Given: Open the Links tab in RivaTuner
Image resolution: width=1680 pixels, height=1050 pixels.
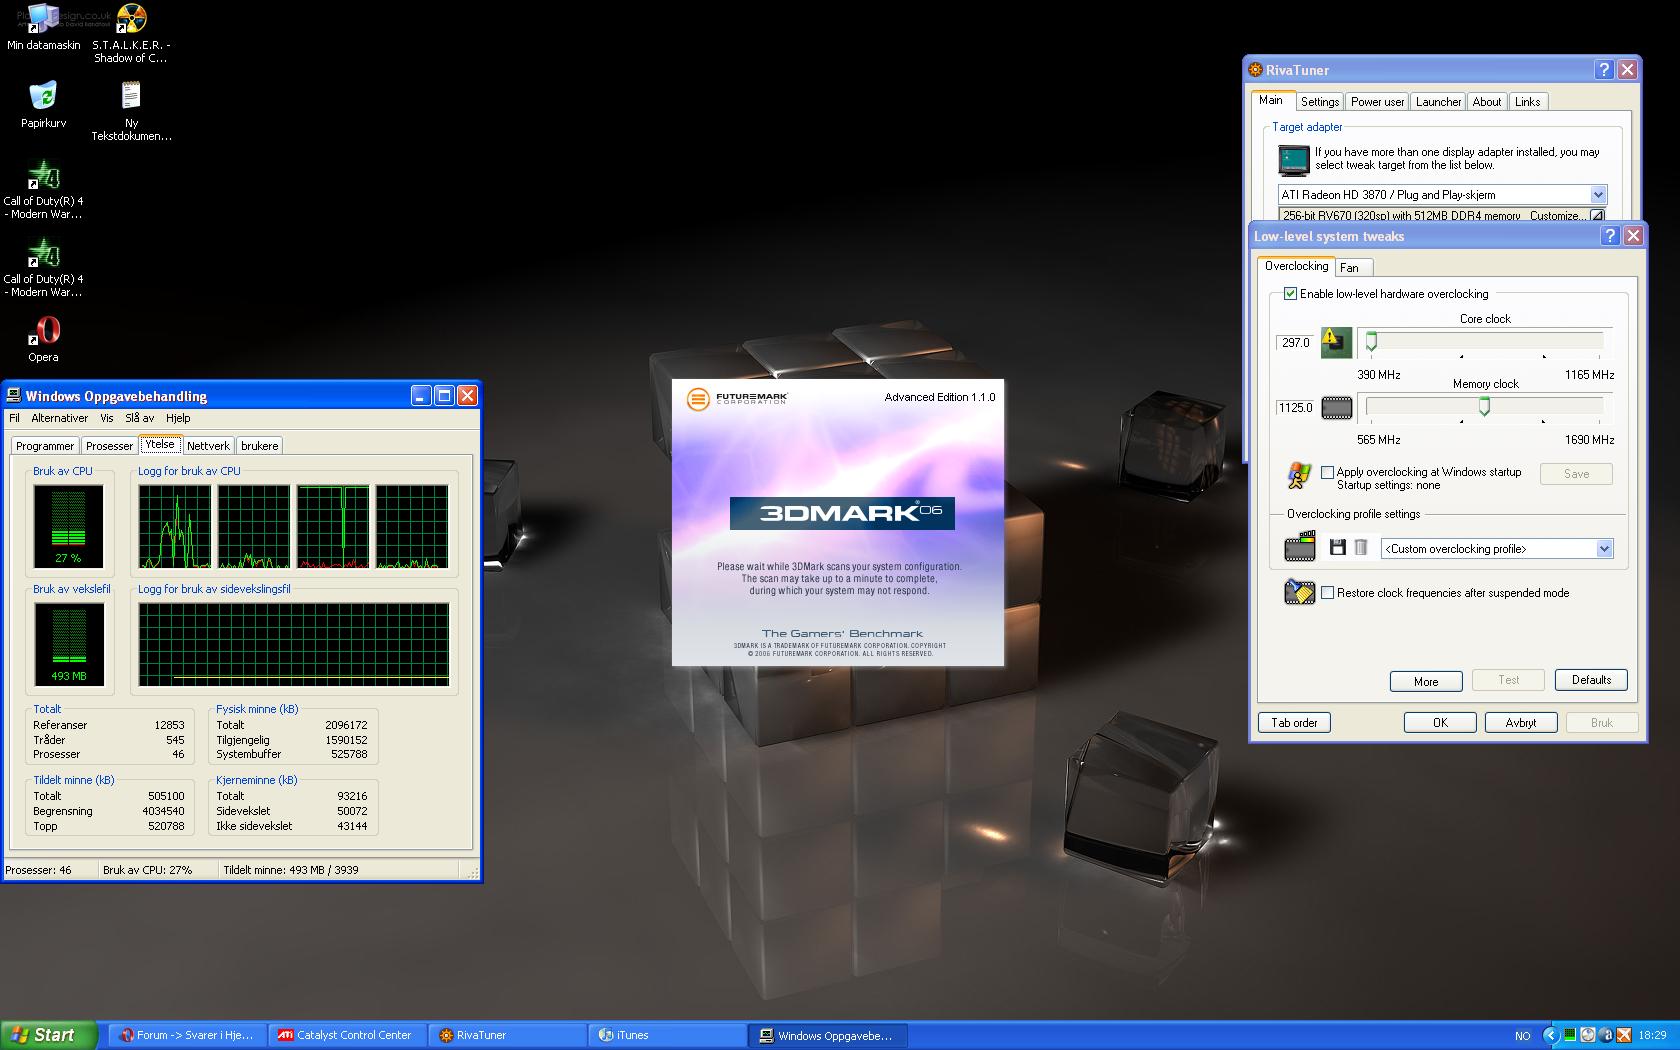Looking at the screenshot, I should [1527, 102].
